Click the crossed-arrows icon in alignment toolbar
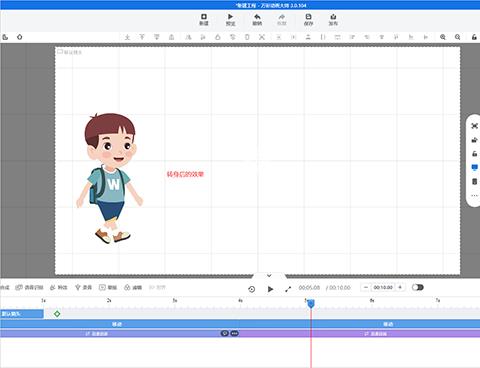 (x=262, y=37)
